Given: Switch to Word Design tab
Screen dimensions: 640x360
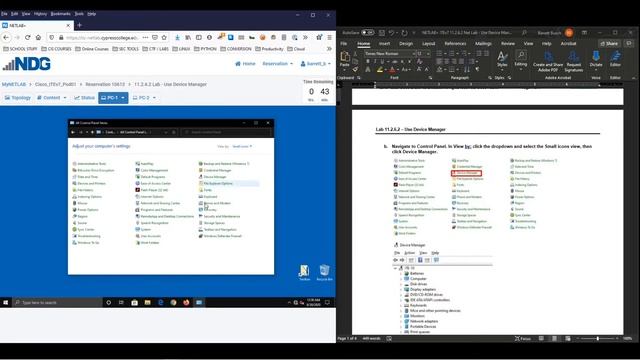Looking at the screenshot, I should pos(406,43).
